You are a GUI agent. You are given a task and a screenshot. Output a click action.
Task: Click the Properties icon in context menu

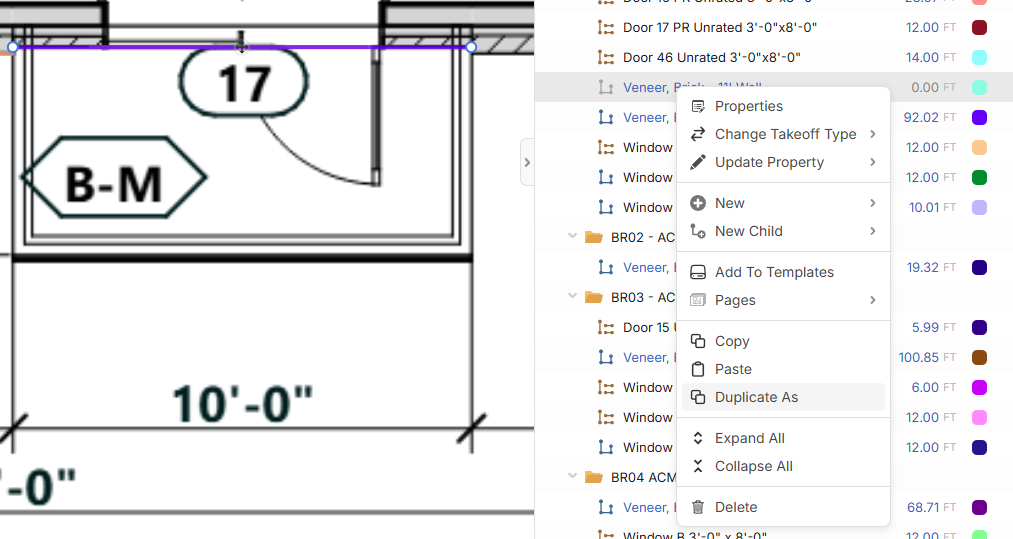[698, 106]
